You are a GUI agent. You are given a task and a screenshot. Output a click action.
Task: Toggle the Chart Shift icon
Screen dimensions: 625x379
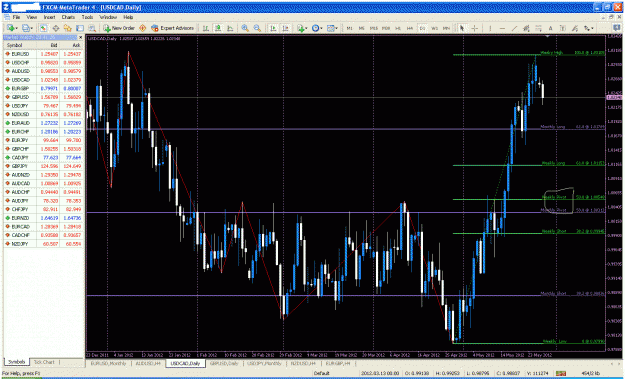tap(285, 28)
